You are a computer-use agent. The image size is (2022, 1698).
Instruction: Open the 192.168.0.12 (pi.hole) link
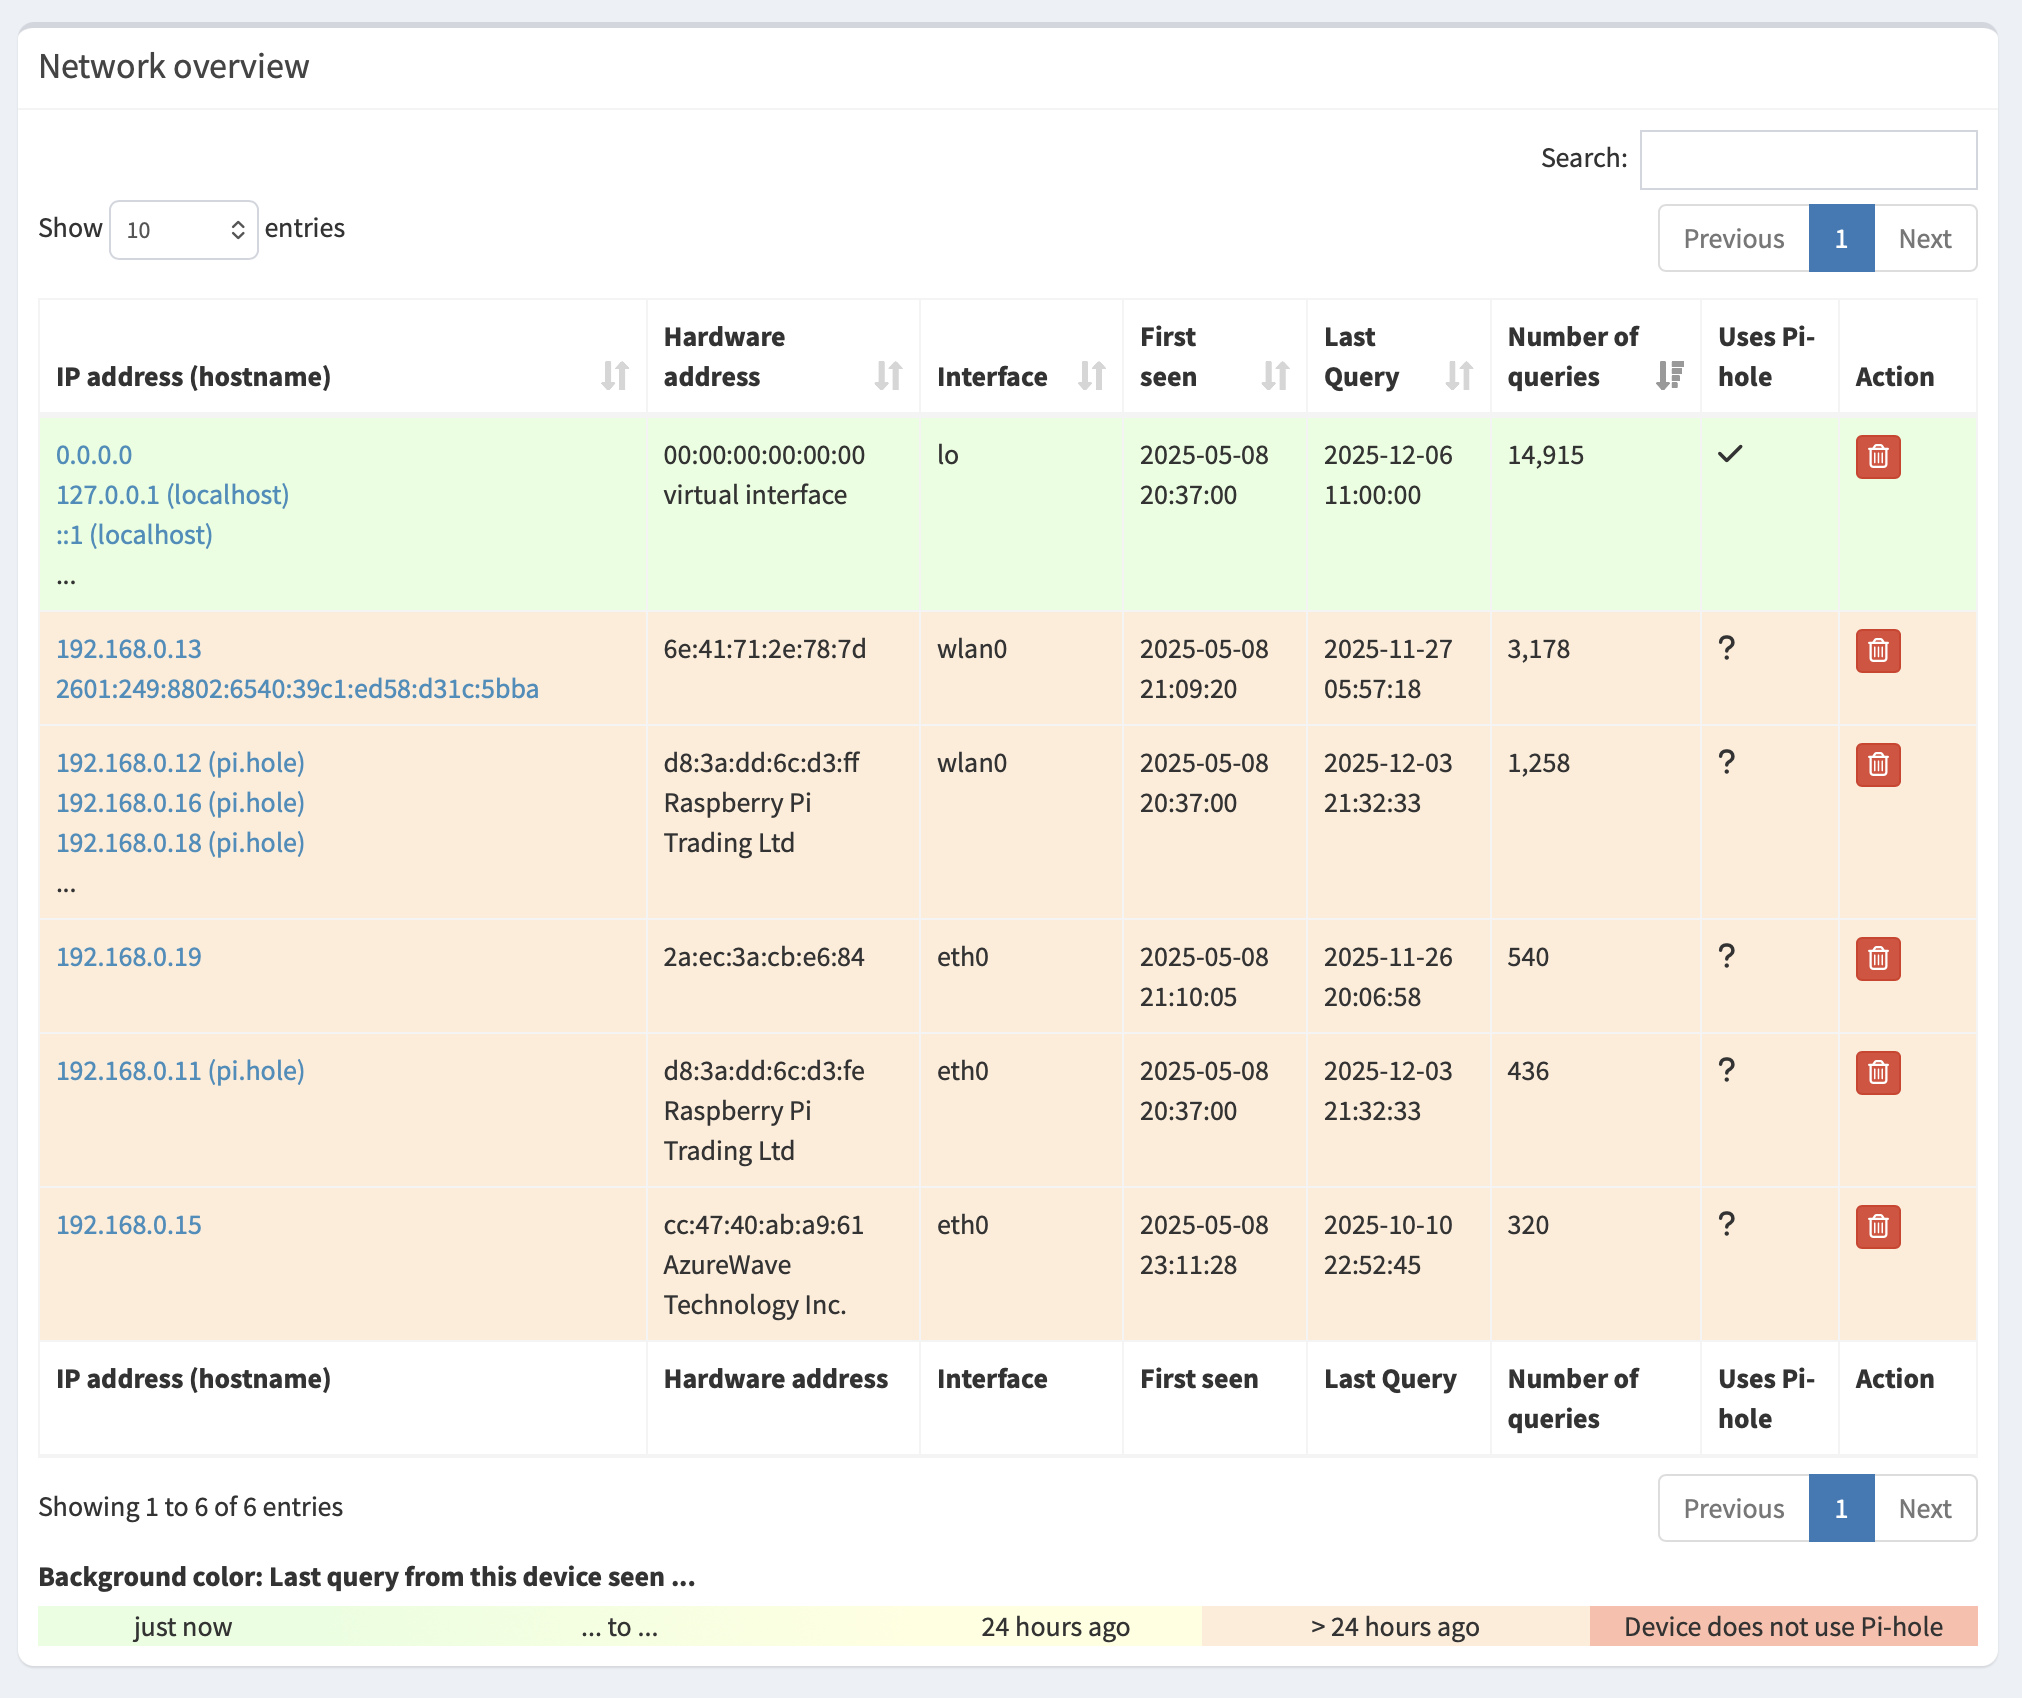180,763
